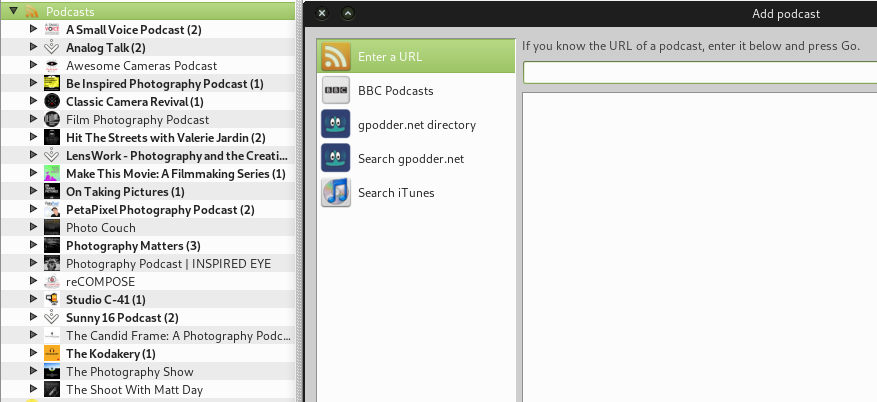
Task: Click The Kodakery orange cover icon
Action: point(51,353)
